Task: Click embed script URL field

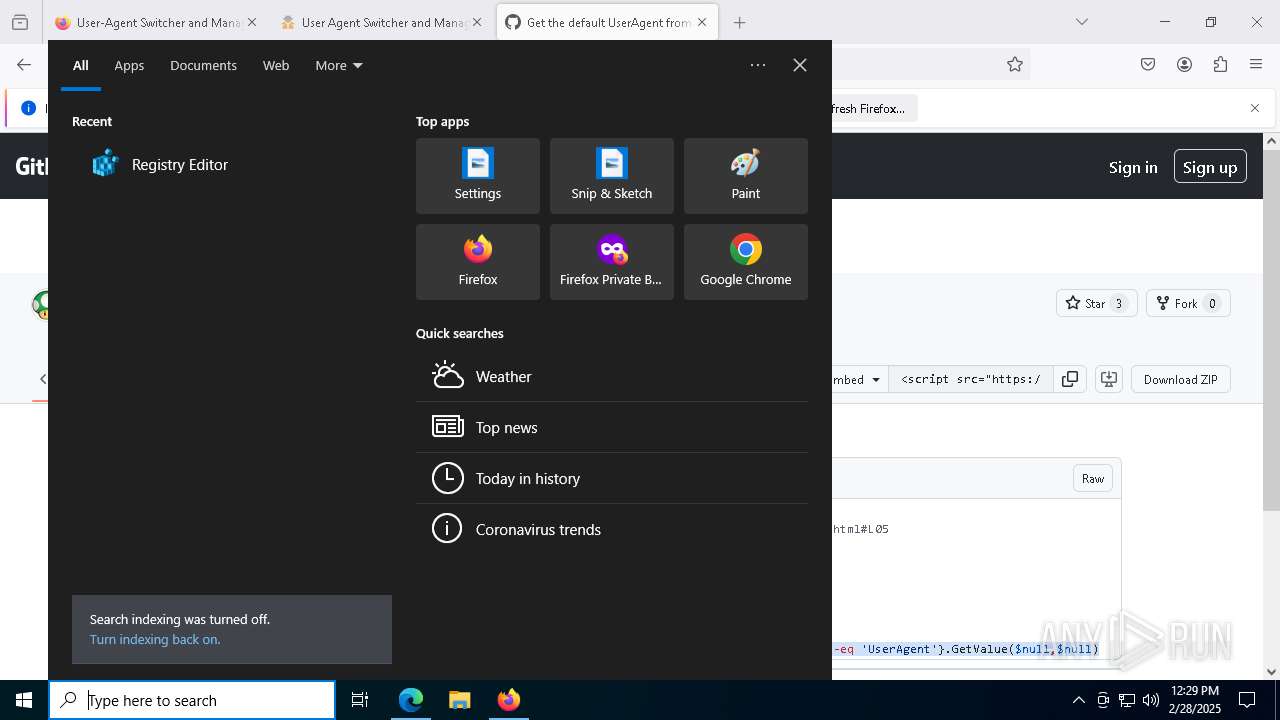Action: (971, 379)
